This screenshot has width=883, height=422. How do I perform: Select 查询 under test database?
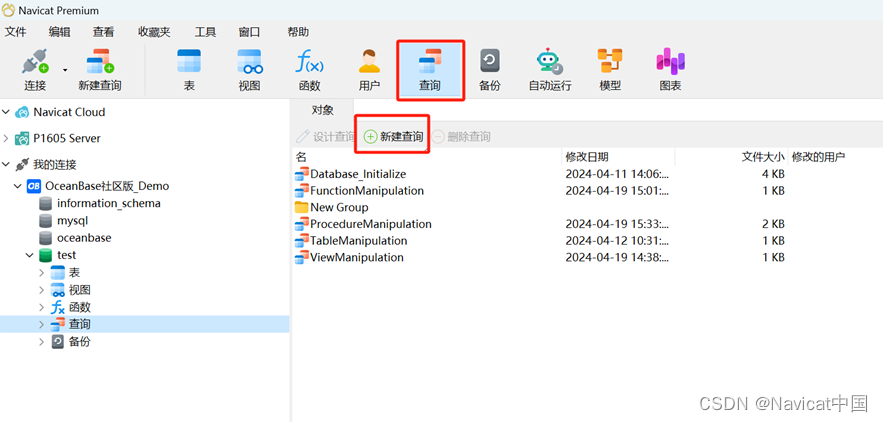pos(79,325)
